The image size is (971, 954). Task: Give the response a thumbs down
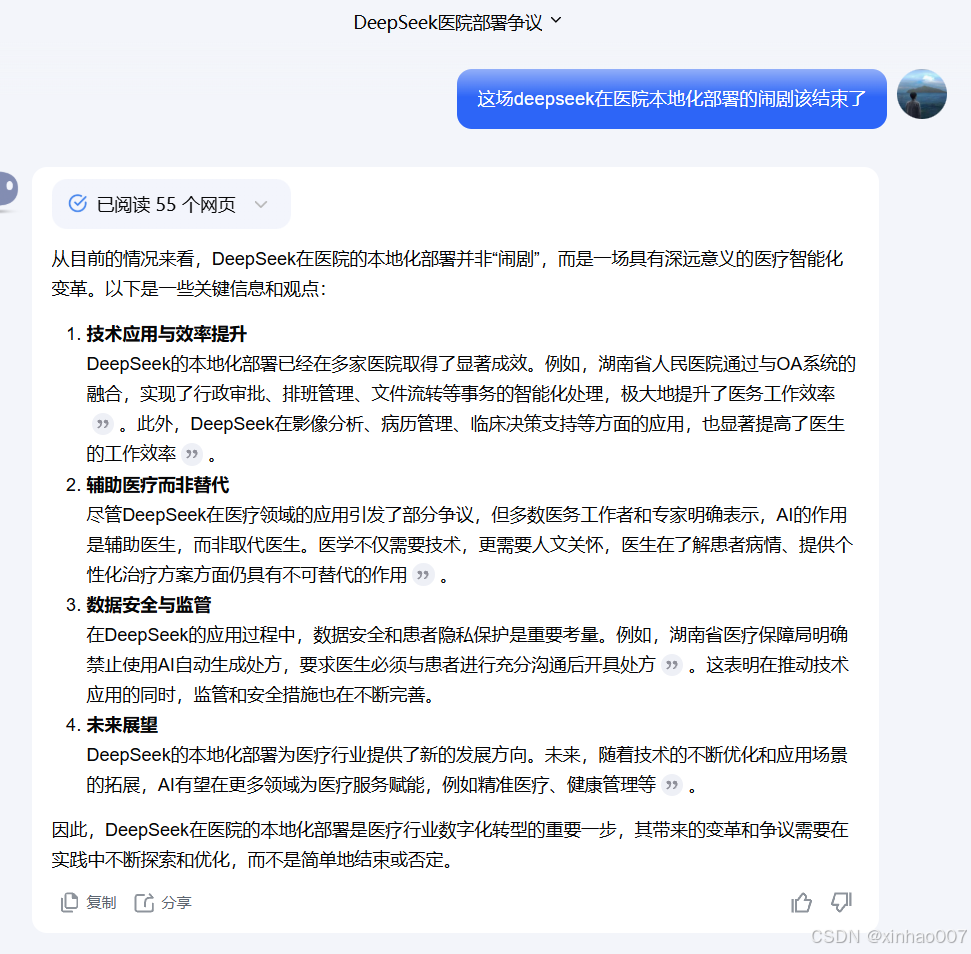842,903
